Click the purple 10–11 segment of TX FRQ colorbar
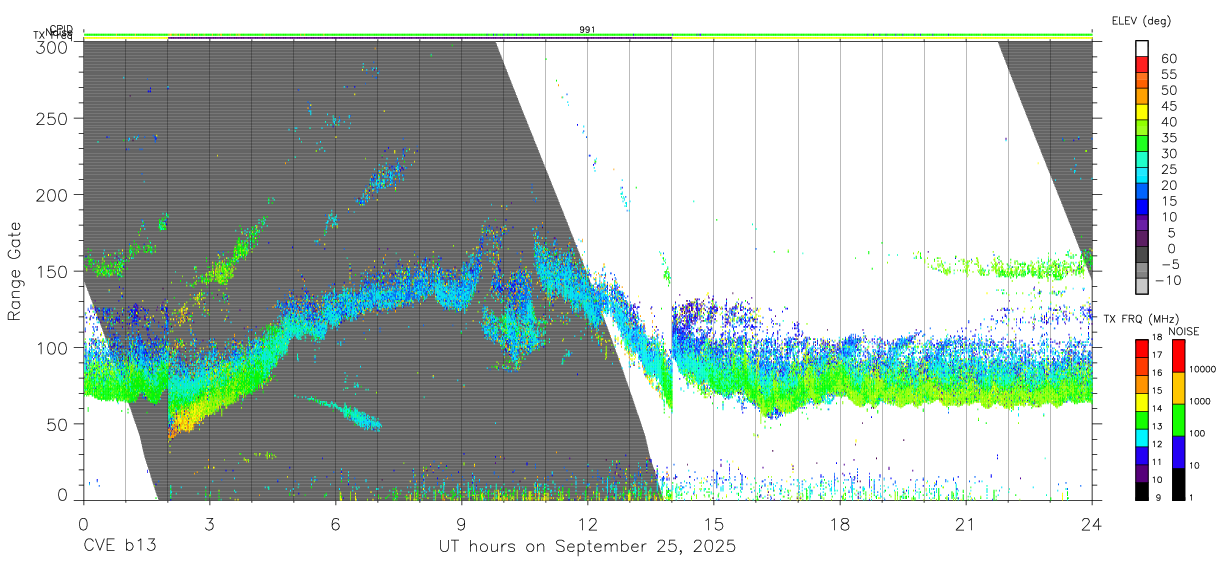 (1142, 472)
